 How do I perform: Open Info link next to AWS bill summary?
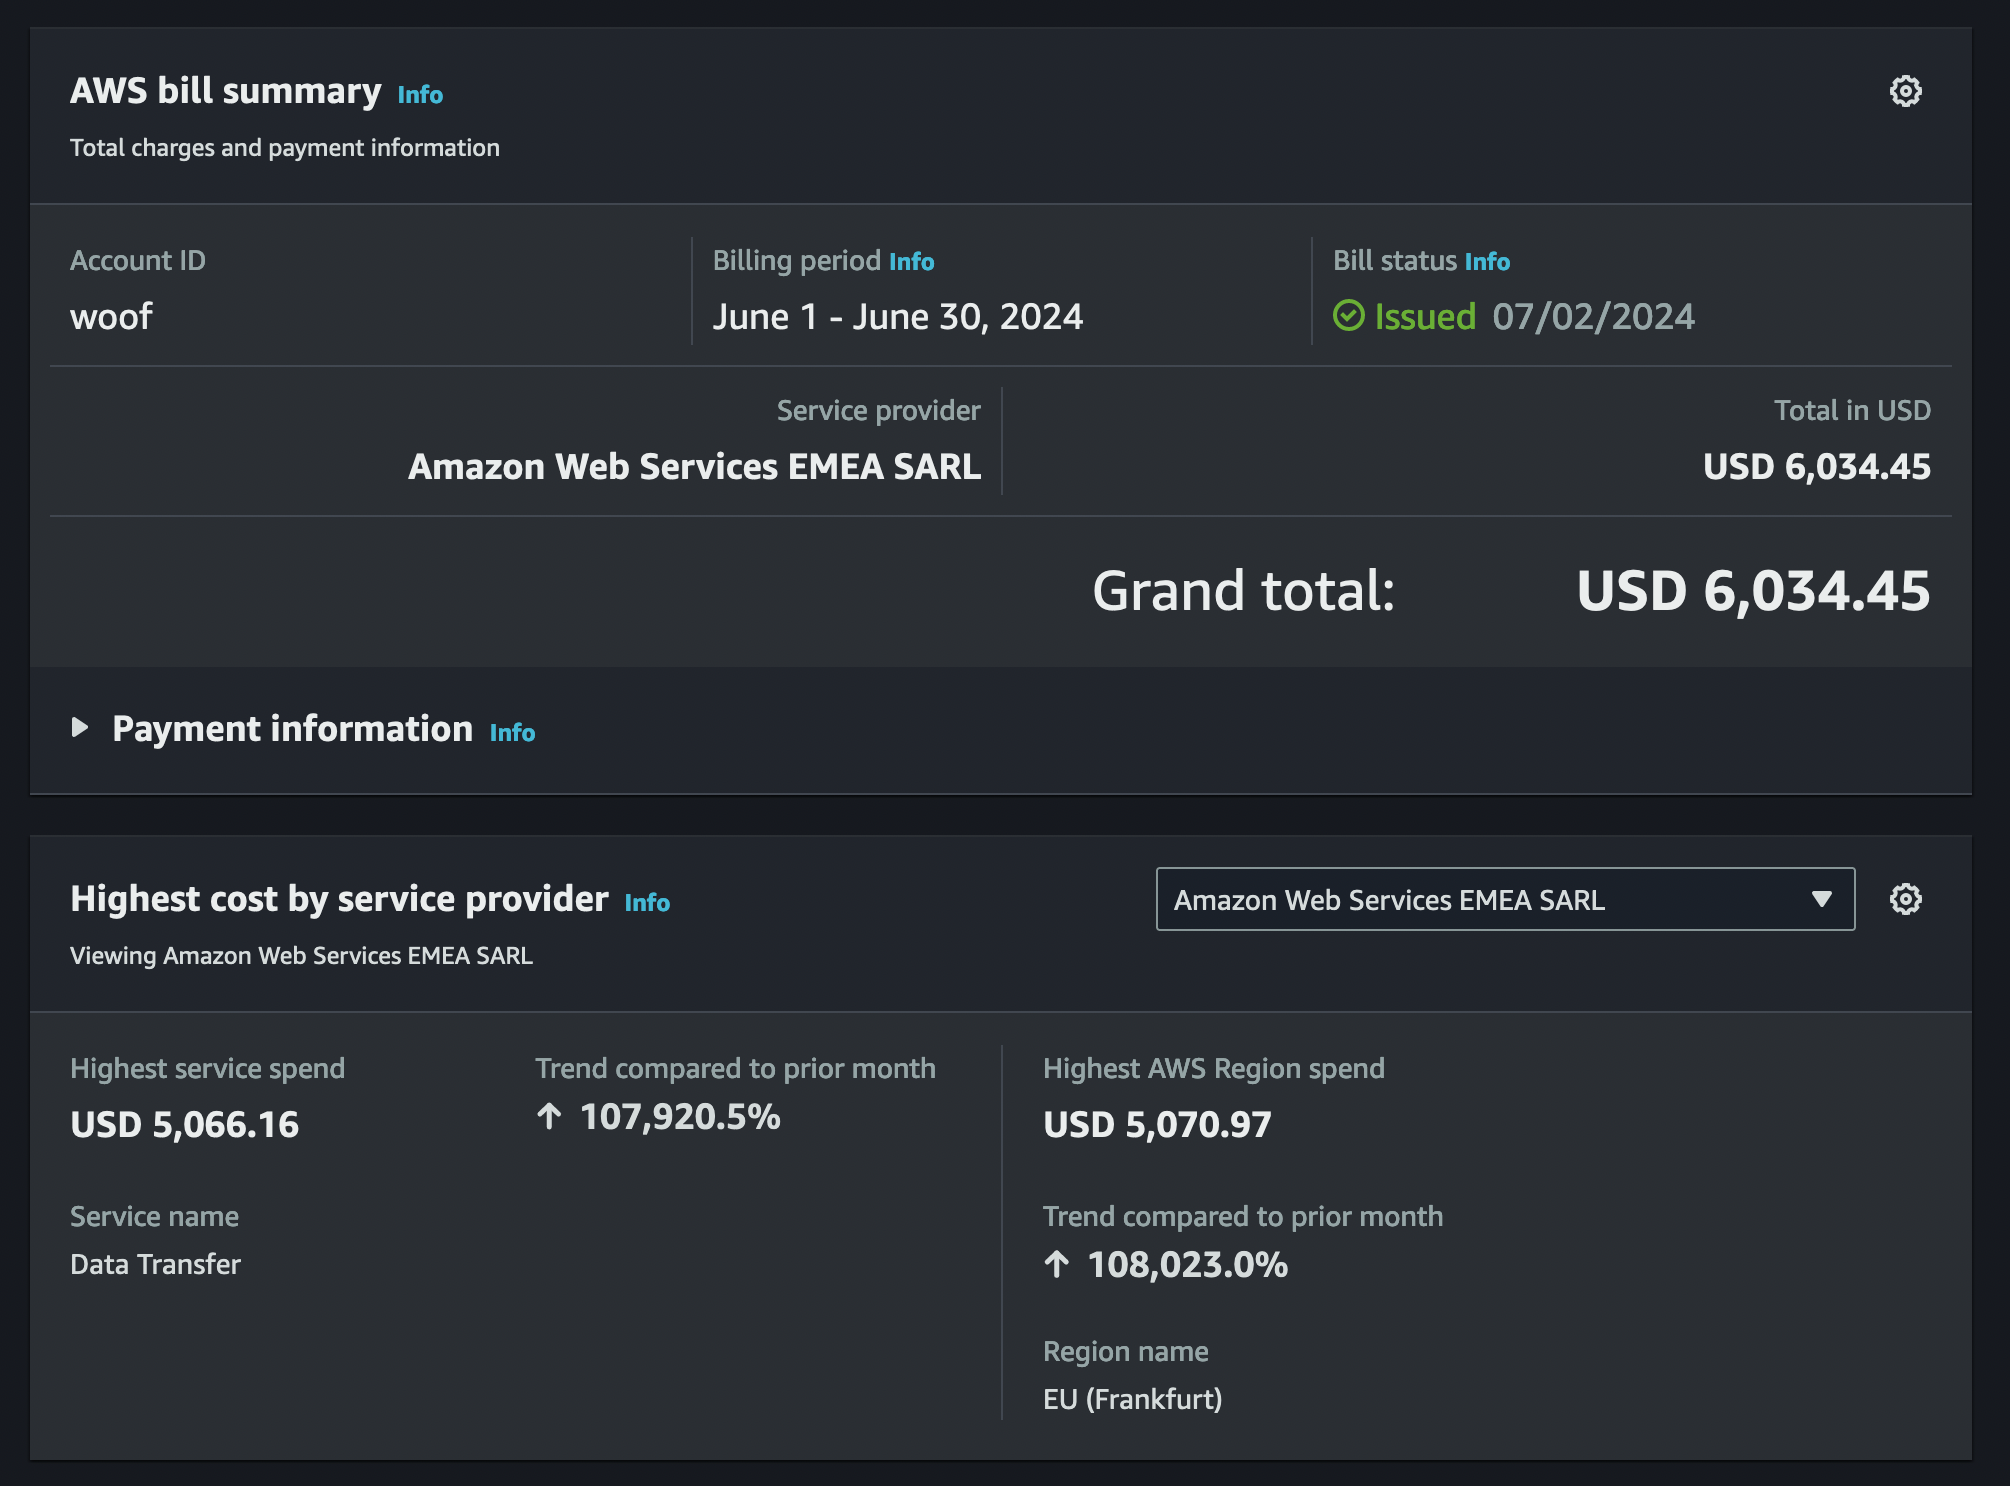[420, 94]
